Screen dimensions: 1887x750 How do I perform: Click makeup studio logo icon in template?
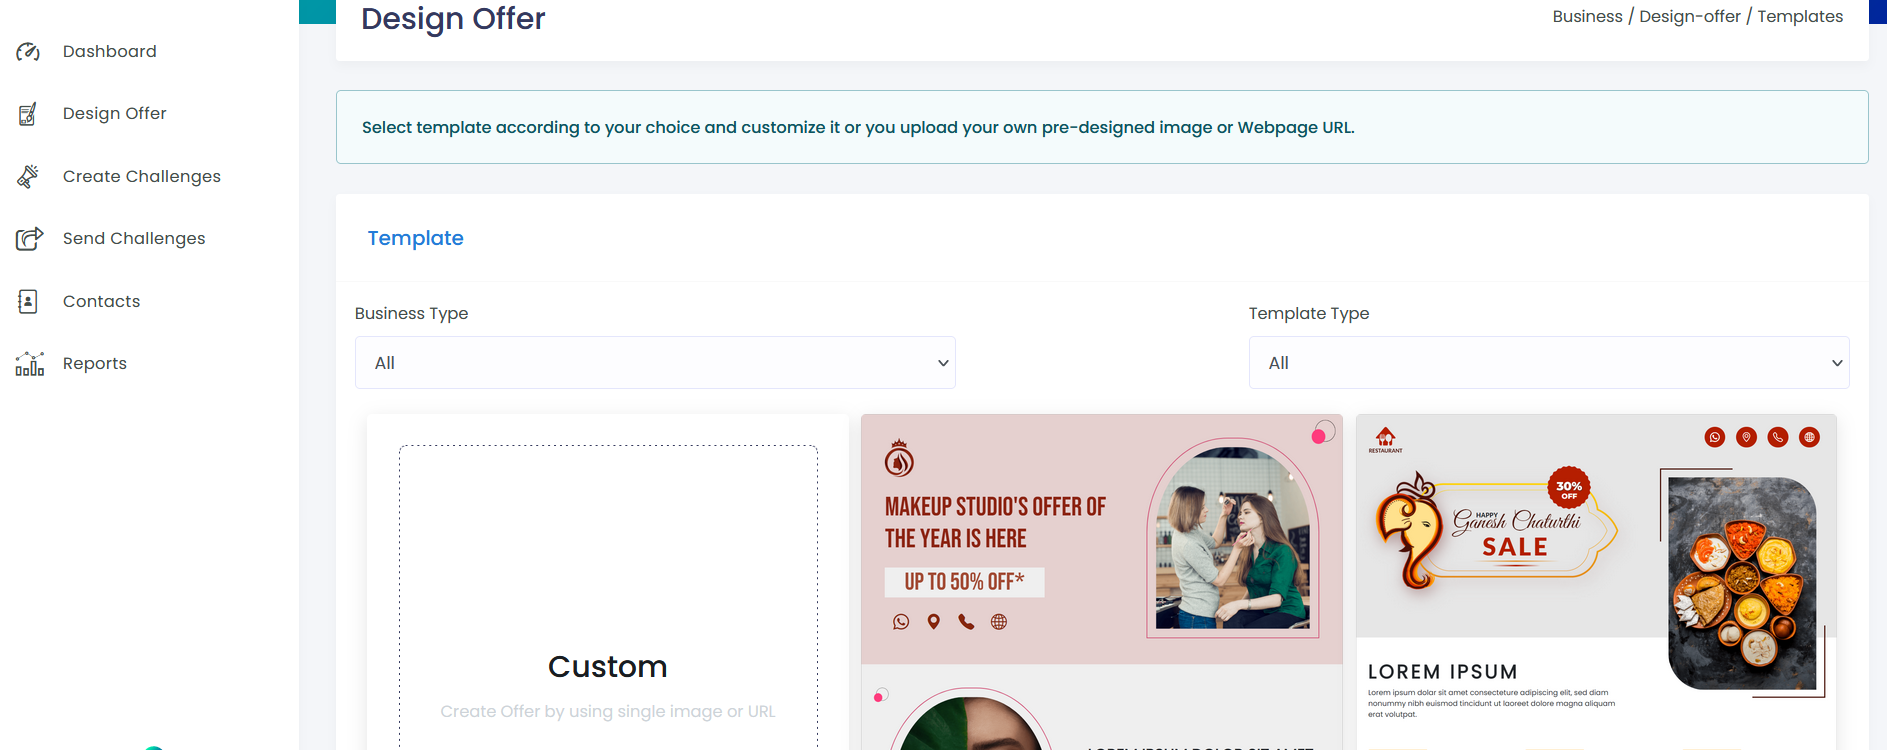(x=899, y=458)
